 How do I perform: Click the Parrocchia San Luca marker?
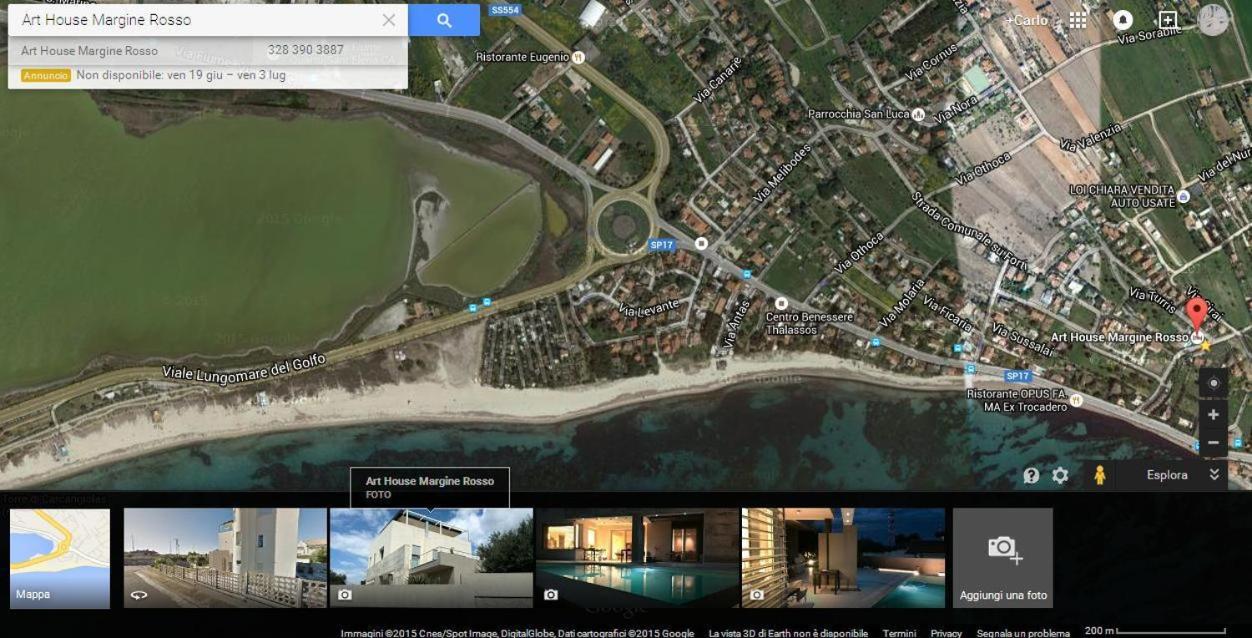pyautogui.click(x=918, y=114)
